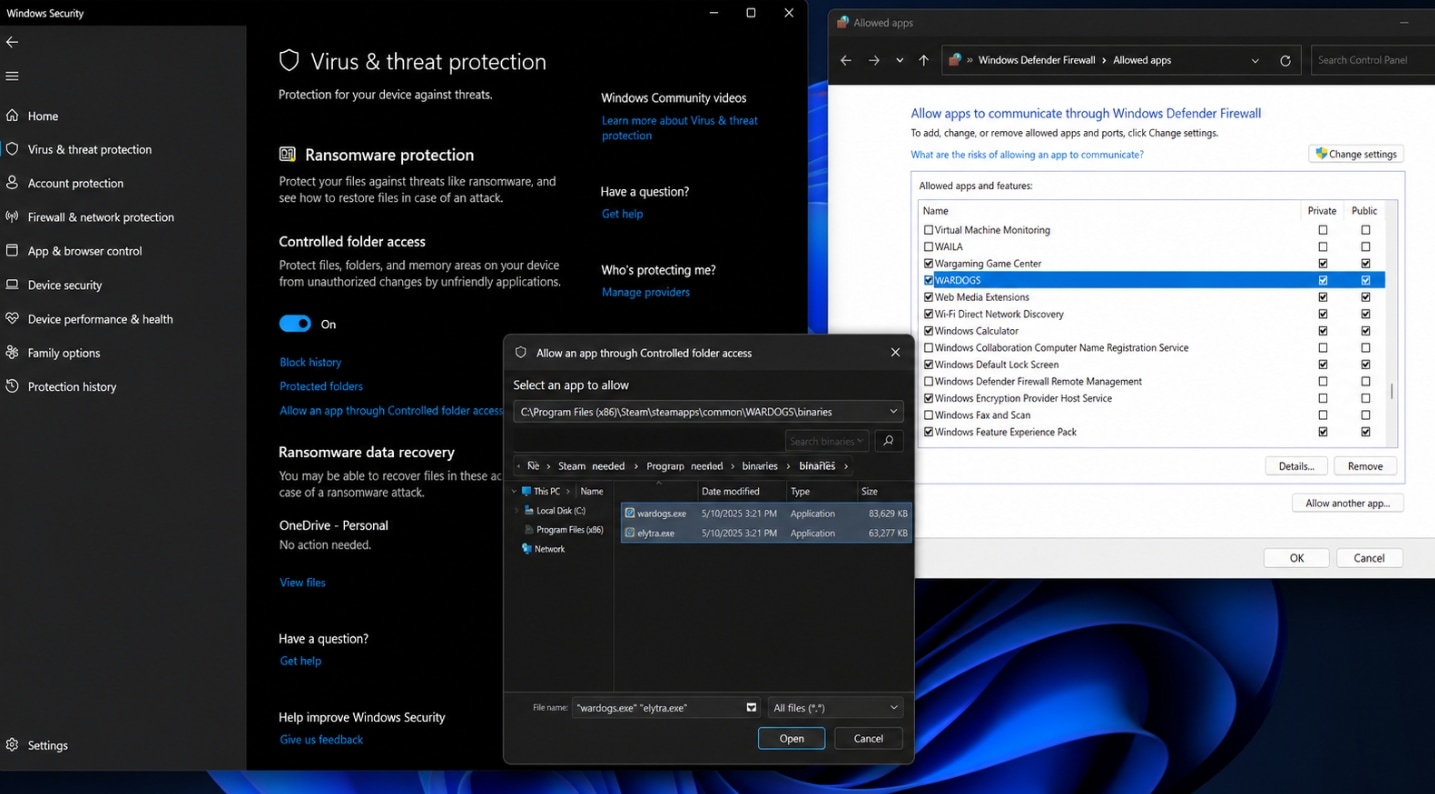
Task: Open Home in Windows Security sidebar
Action: pyautogui.click(x=42, y=116)
